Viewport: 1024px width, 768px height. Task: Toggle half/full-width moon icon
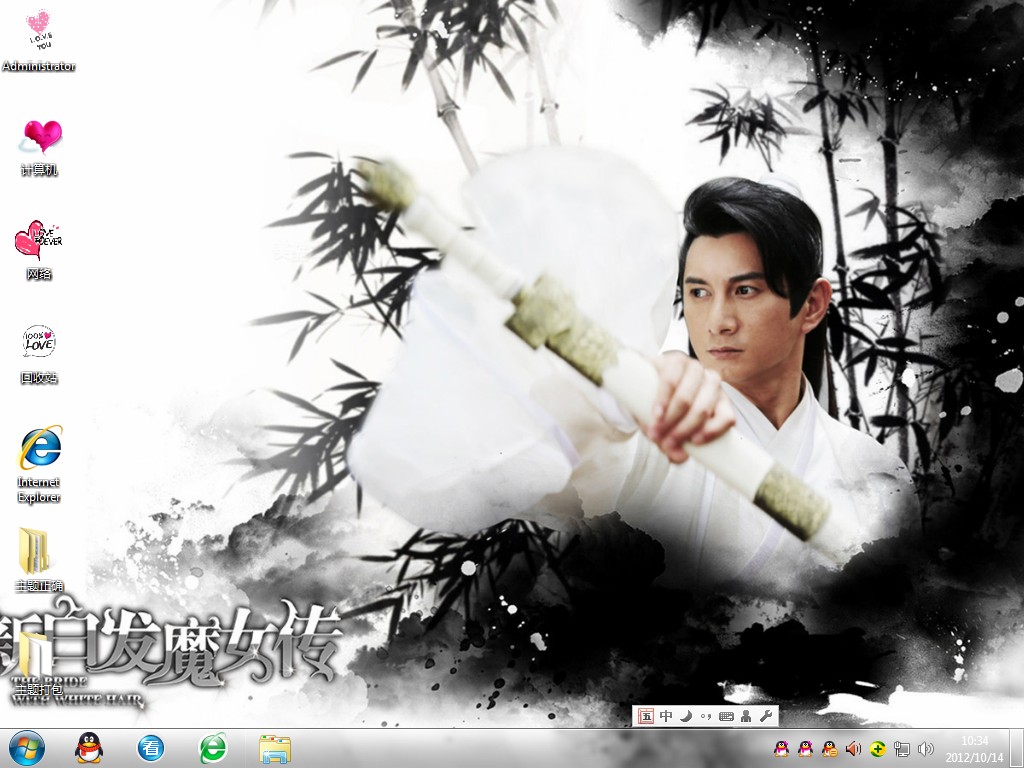pyautogui.click(x=686, y=716)
